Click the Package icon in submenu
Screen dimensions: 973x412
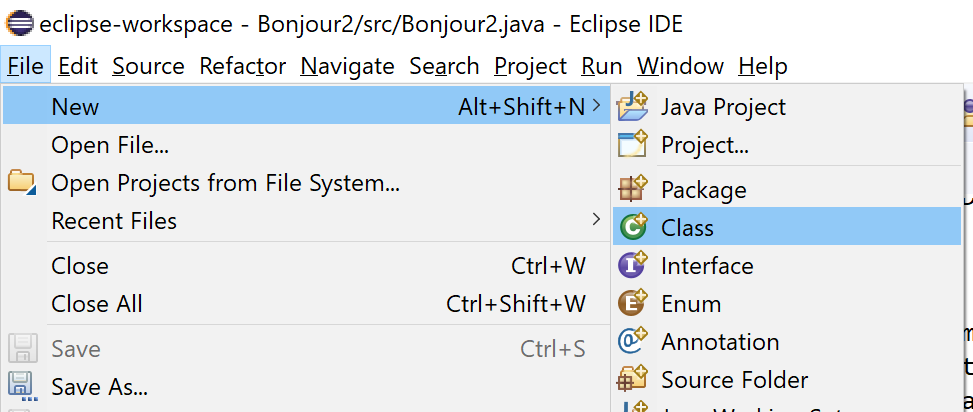(x=633, y=189)
